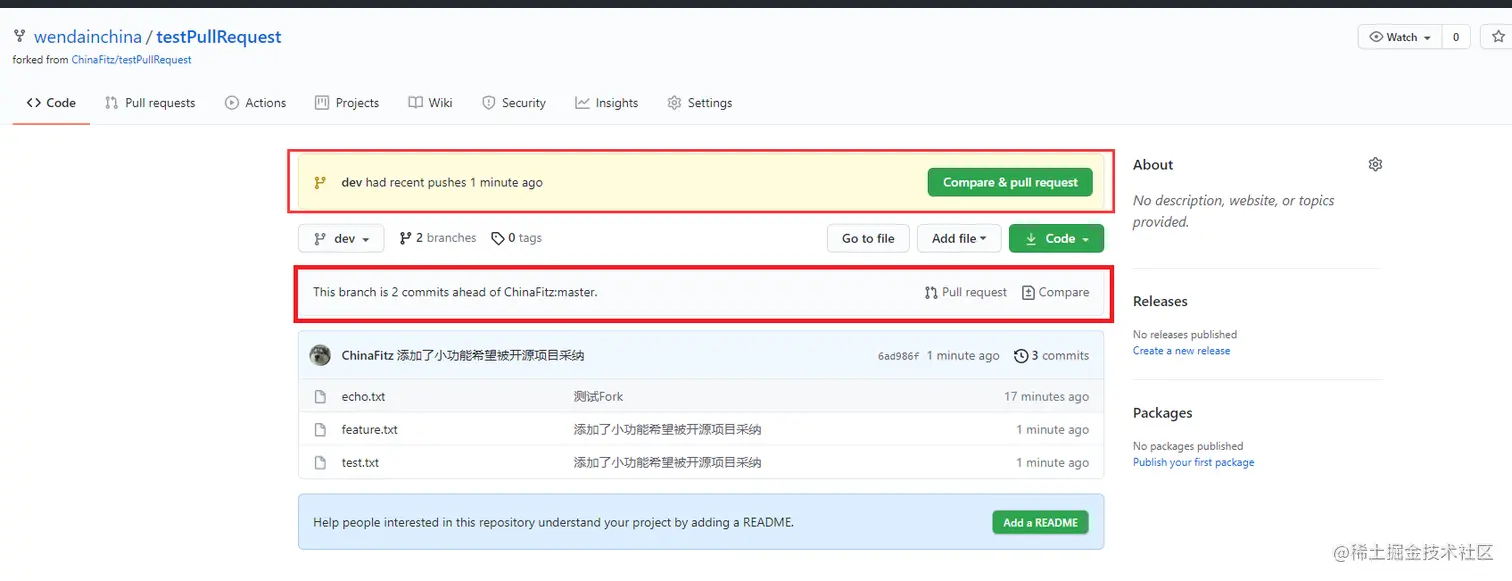Open the ChinaFitz/testPullRequest upstream link
Viewport: 1512px width, 581px height.
point(131,60)
